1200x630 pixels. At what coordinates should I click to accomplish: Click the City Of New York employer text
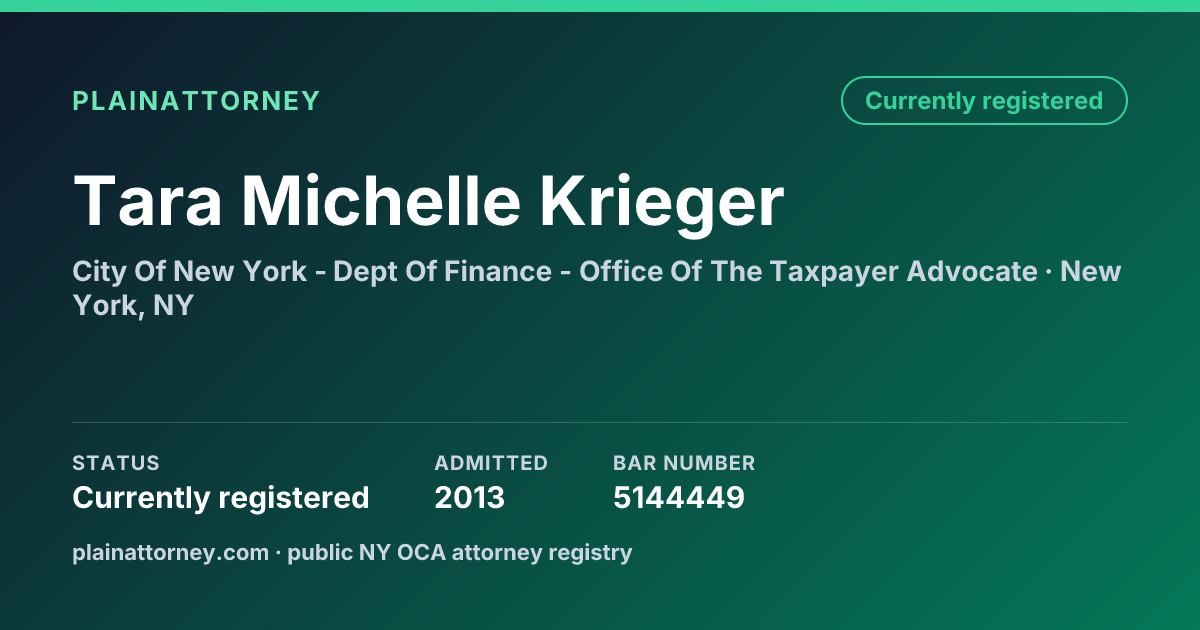click(189, 271)
